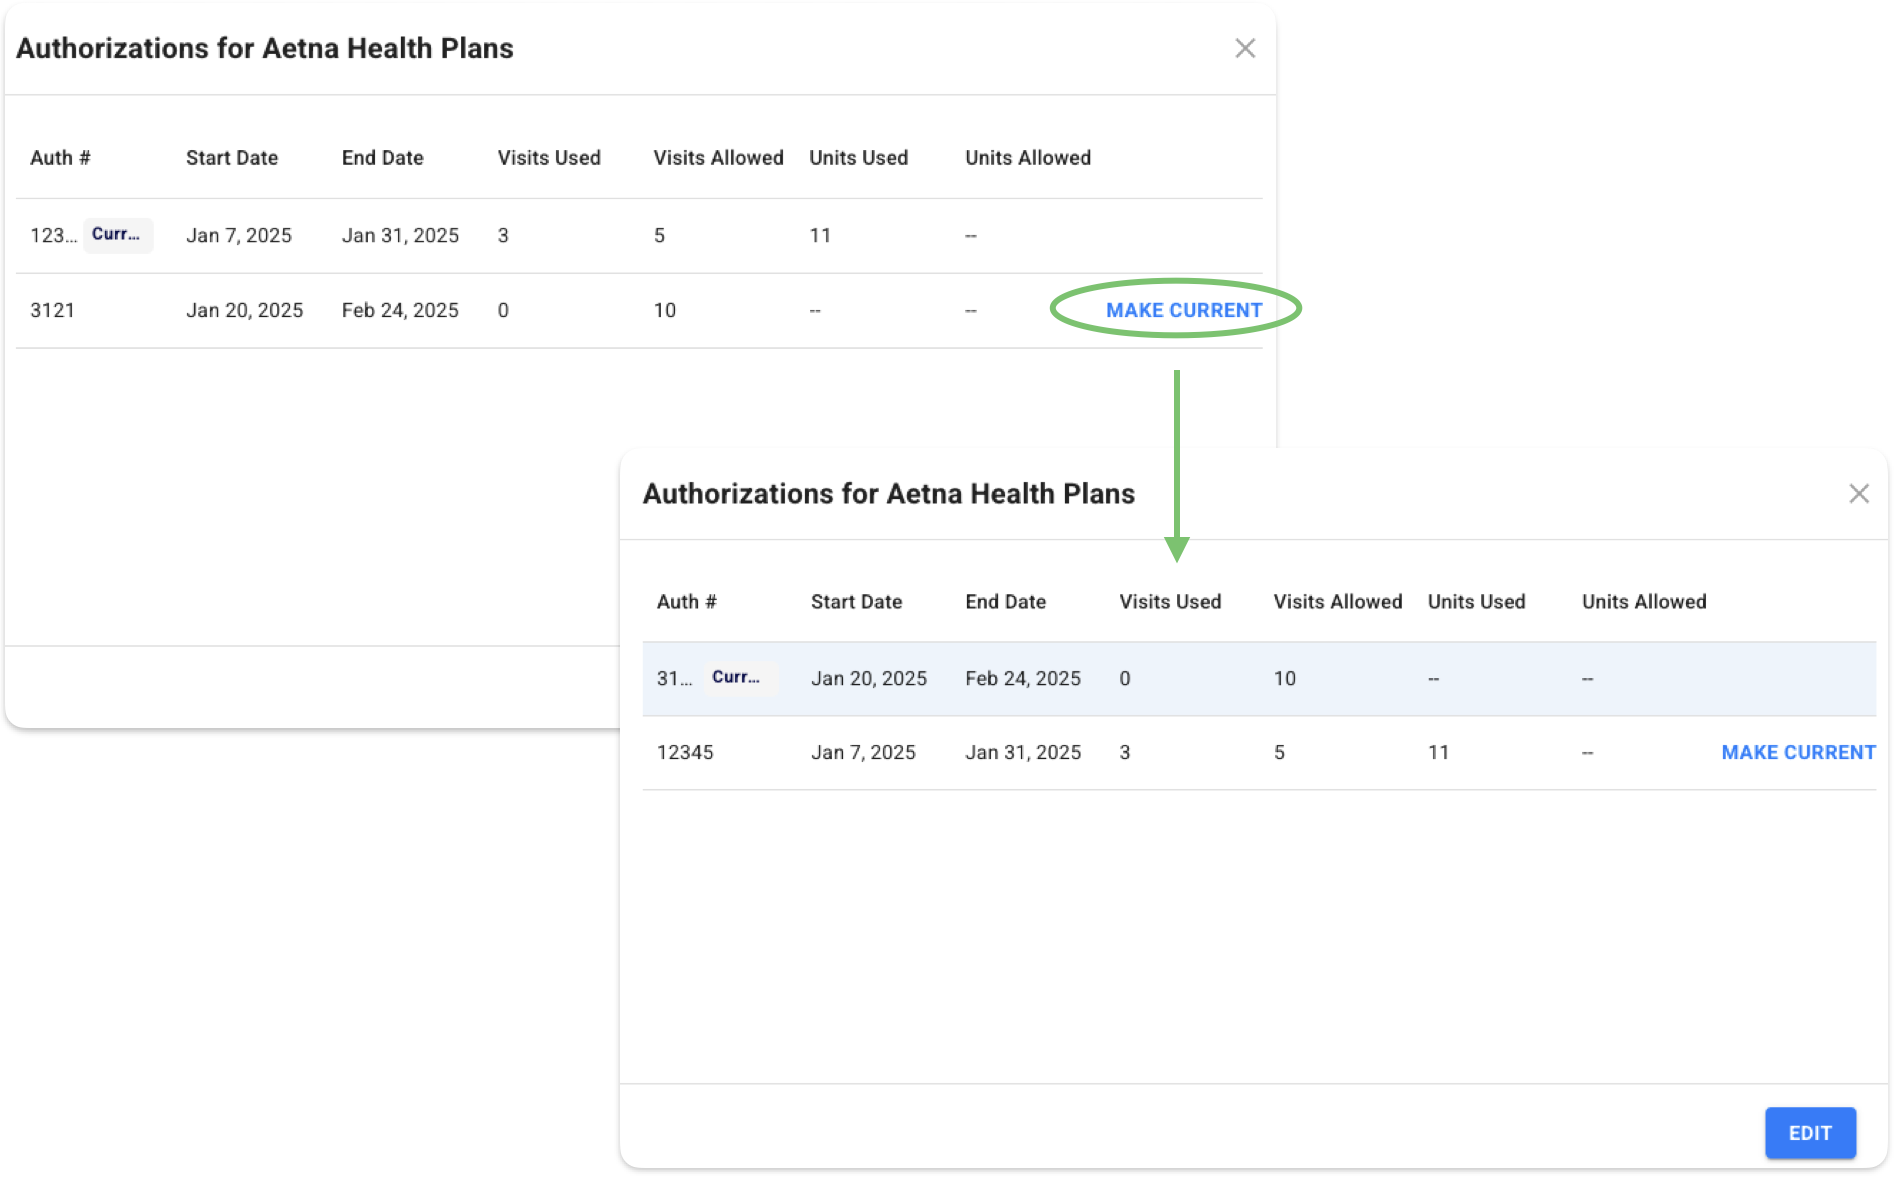
Task: Click Start Date header in back dialog
Action: 232,158
